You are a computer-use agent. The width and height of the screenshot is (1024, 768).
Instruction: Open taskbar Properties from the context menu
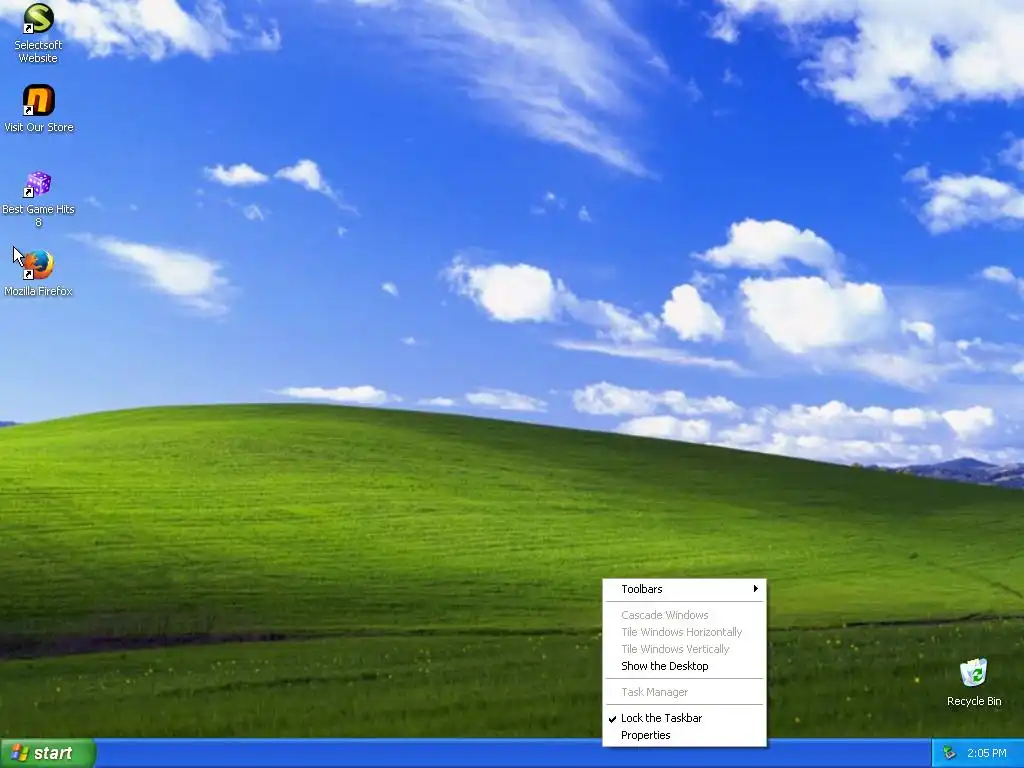(x=684, y=735)
